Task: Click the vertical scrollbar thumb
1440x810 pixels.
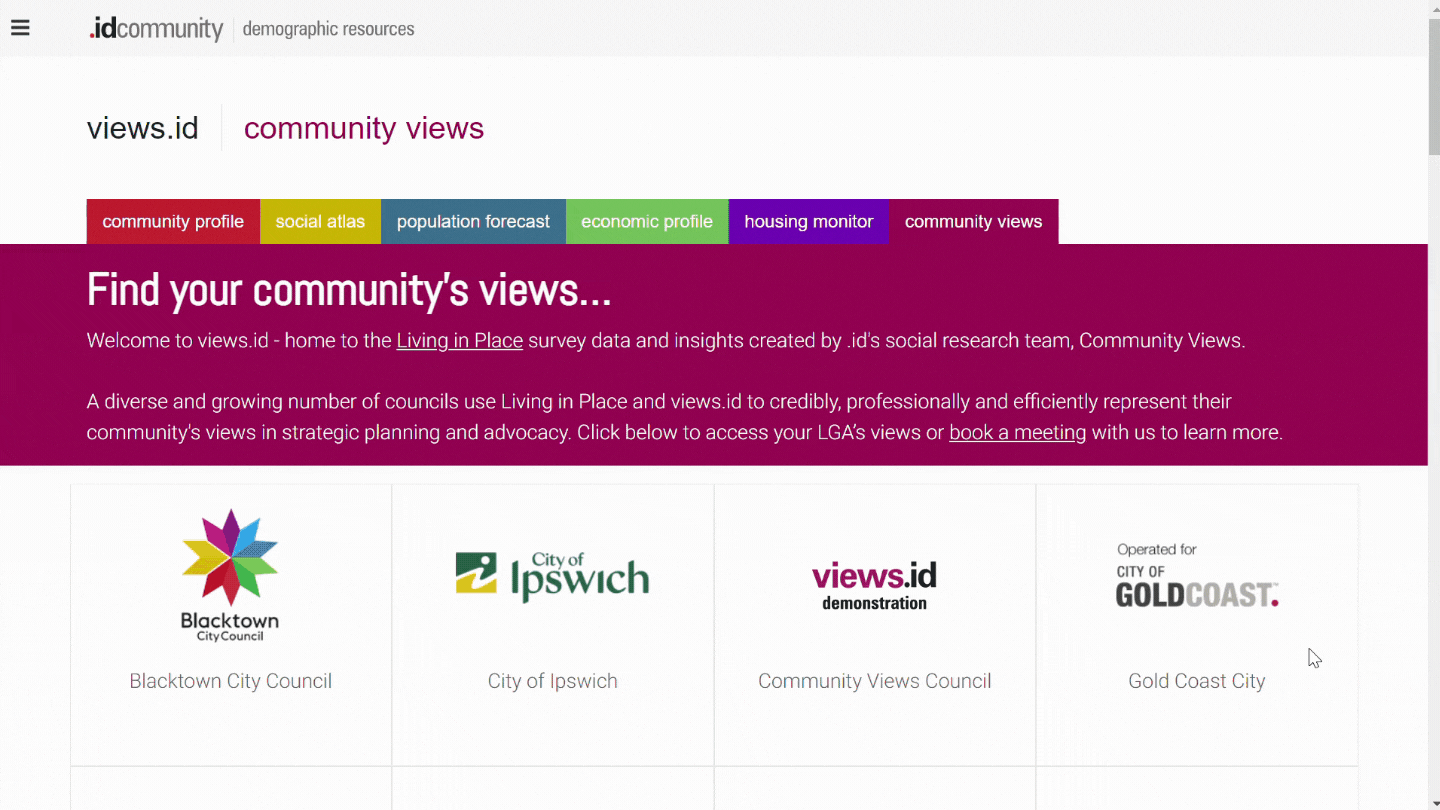Action: [x=1433, y=90]
